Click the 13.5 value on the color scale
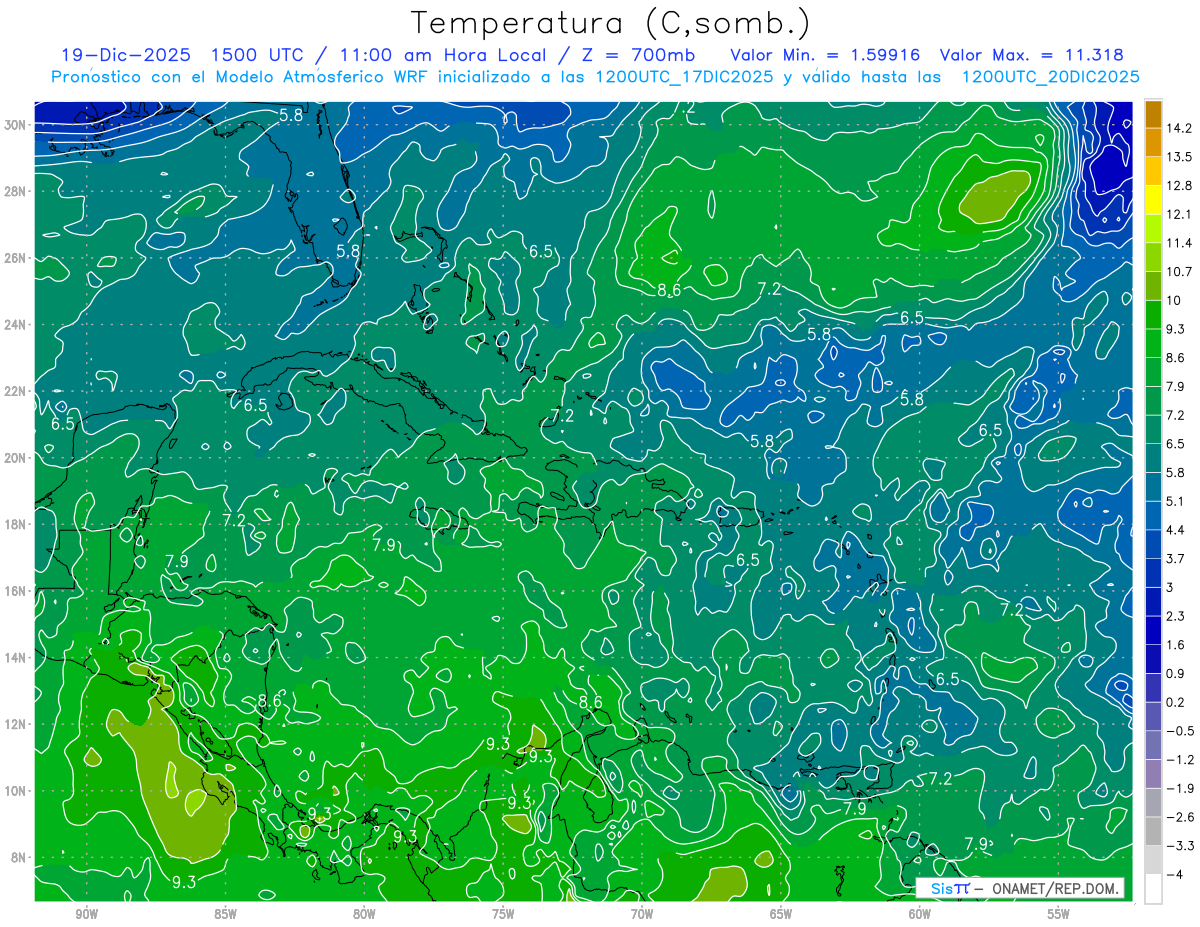 pos(1181,157)
